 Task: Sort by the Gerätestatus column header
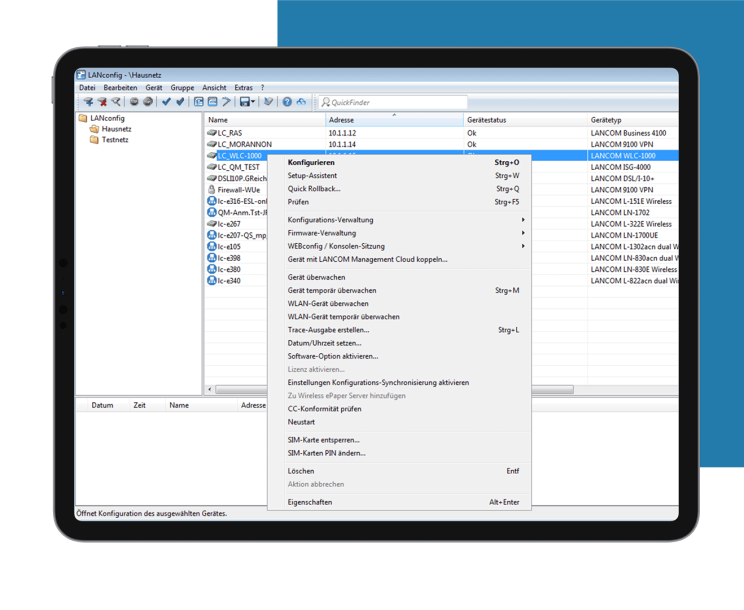point(525,120)
